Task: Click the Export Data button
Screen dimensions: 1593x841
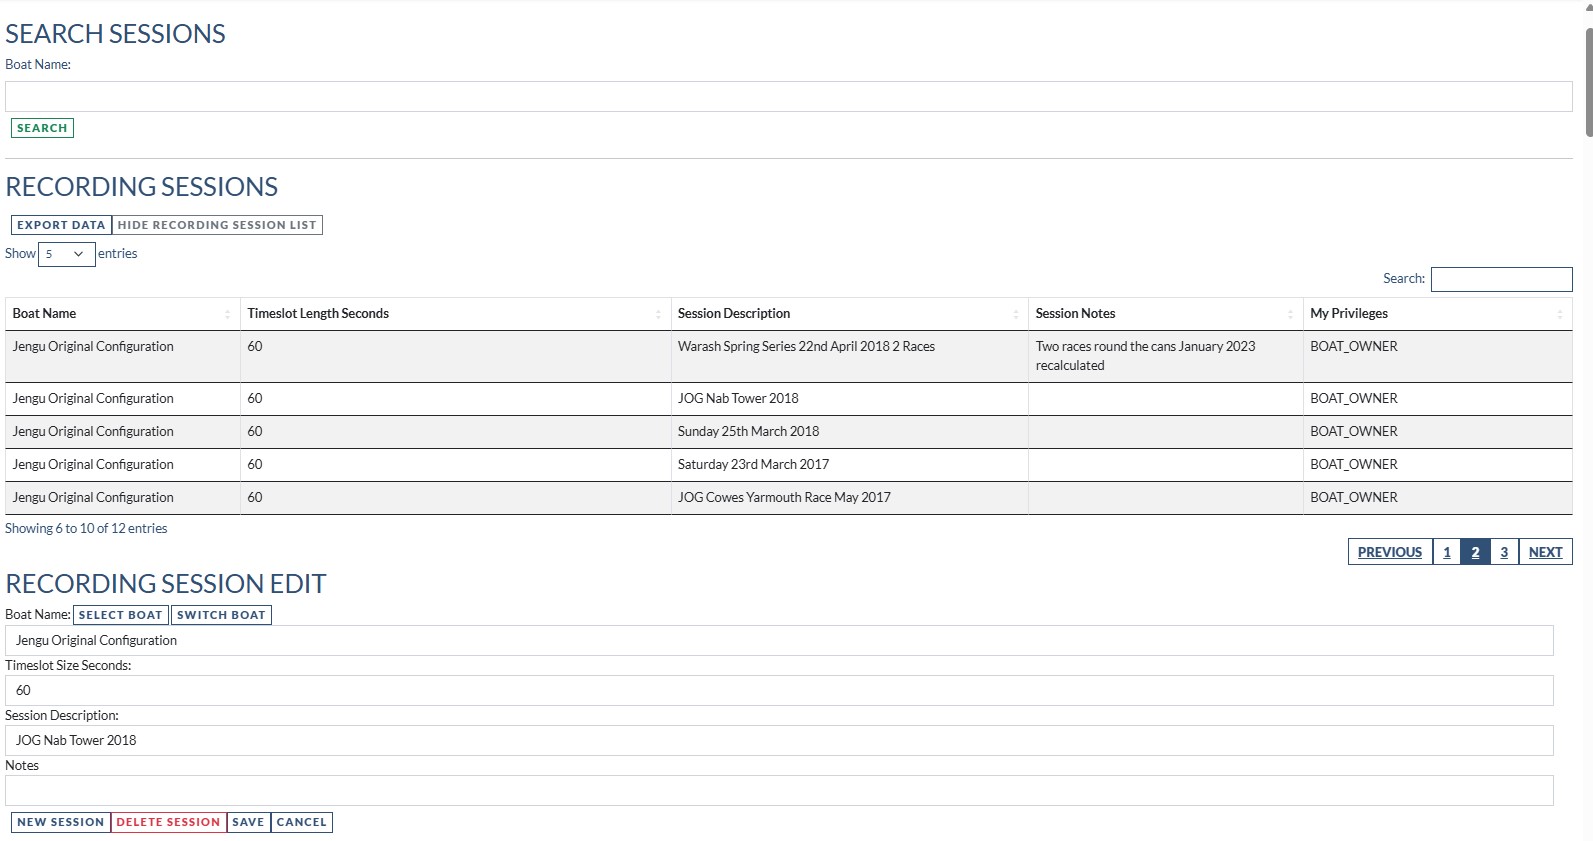Action: (x=61, y=225)
